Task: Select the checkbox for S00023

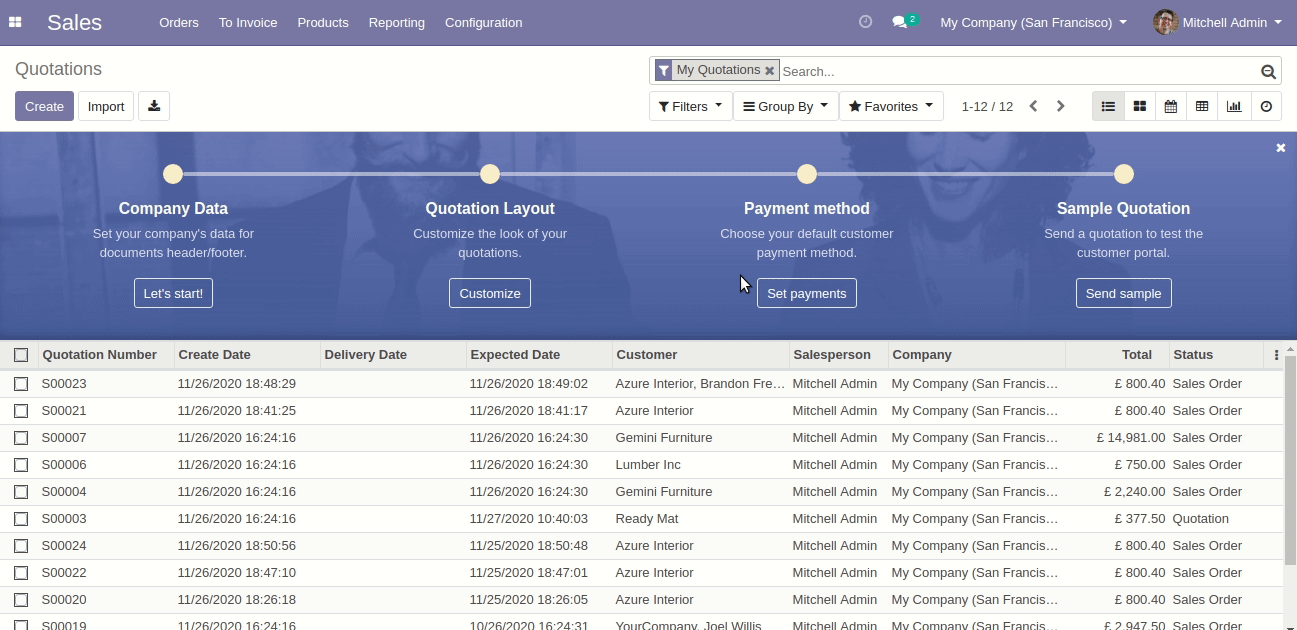Action: click(x=21, y=383)
